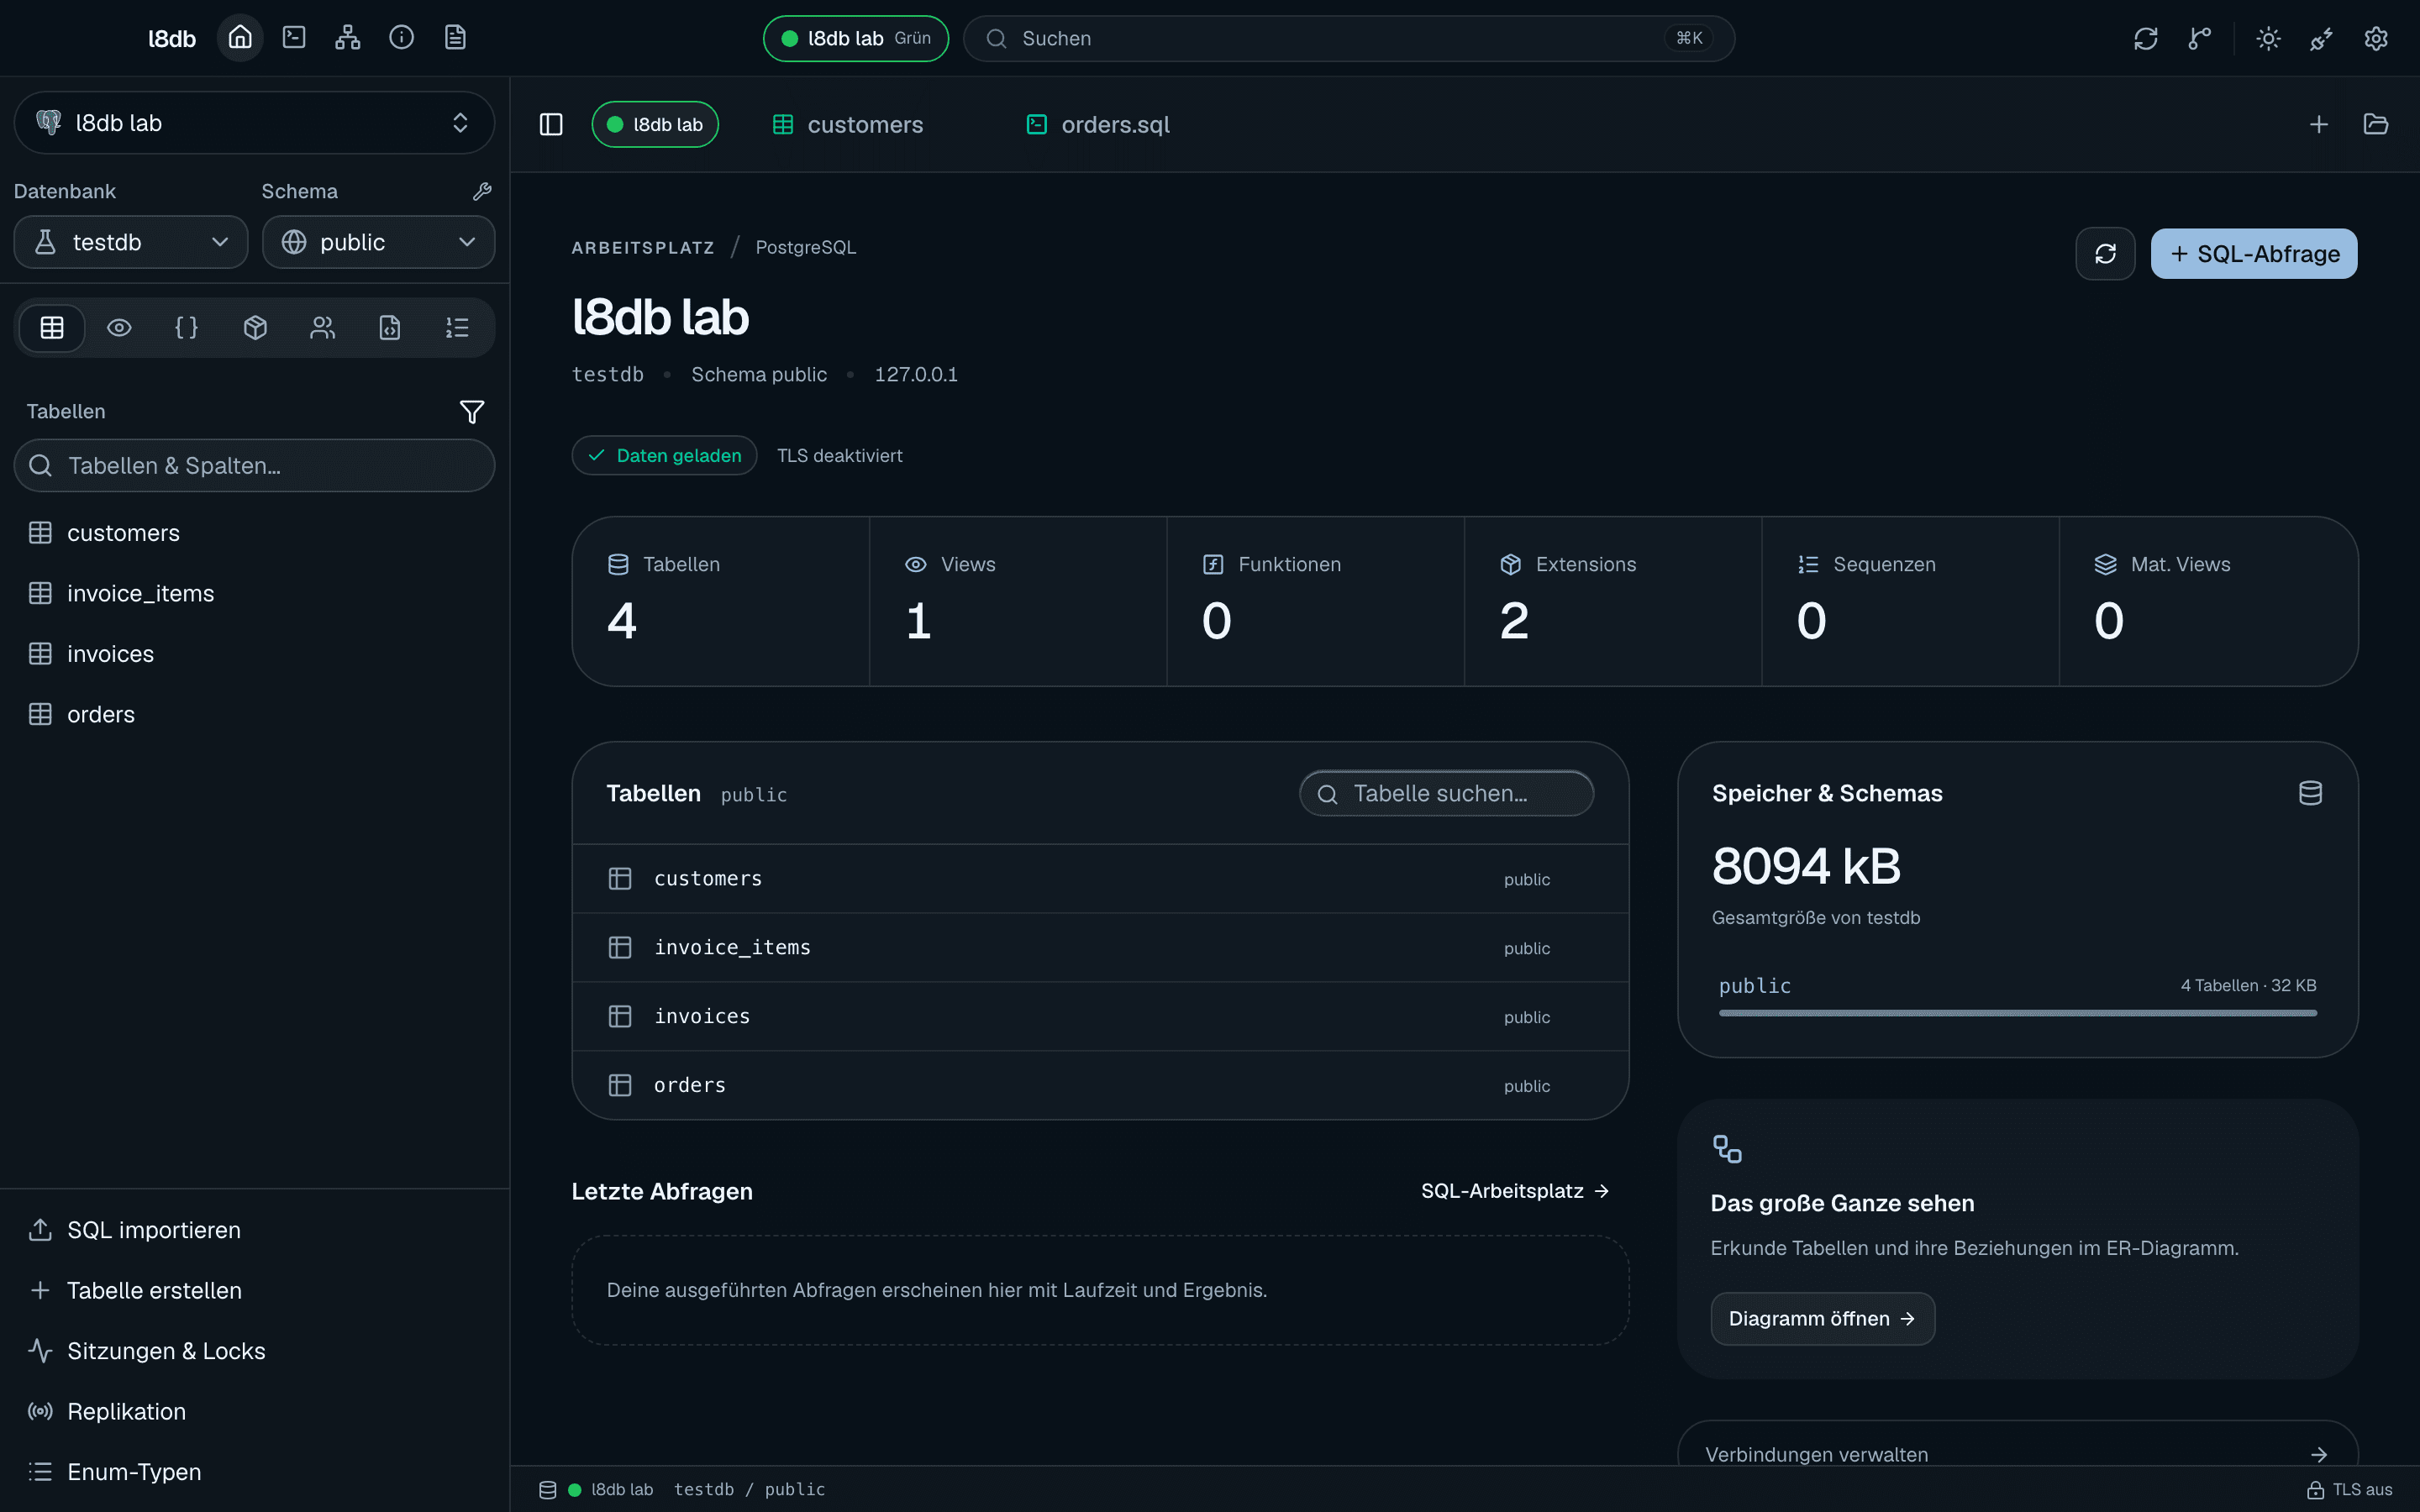
Task: Click ARBEITSPLATZ breadcrumb
Action: 643,248
